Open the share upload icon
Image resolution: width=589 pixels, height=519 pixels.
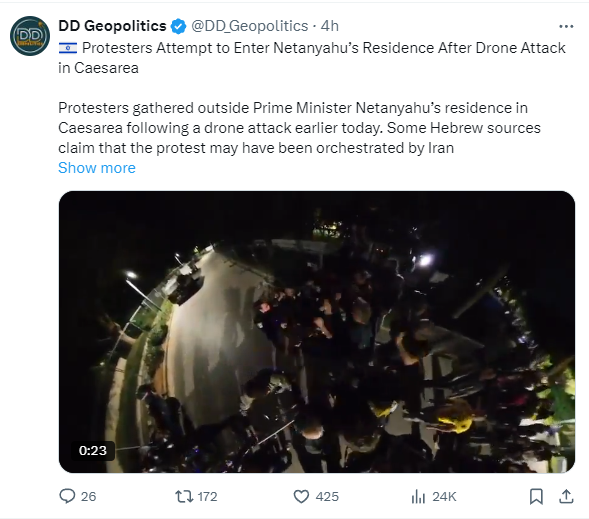click(566, 496)
